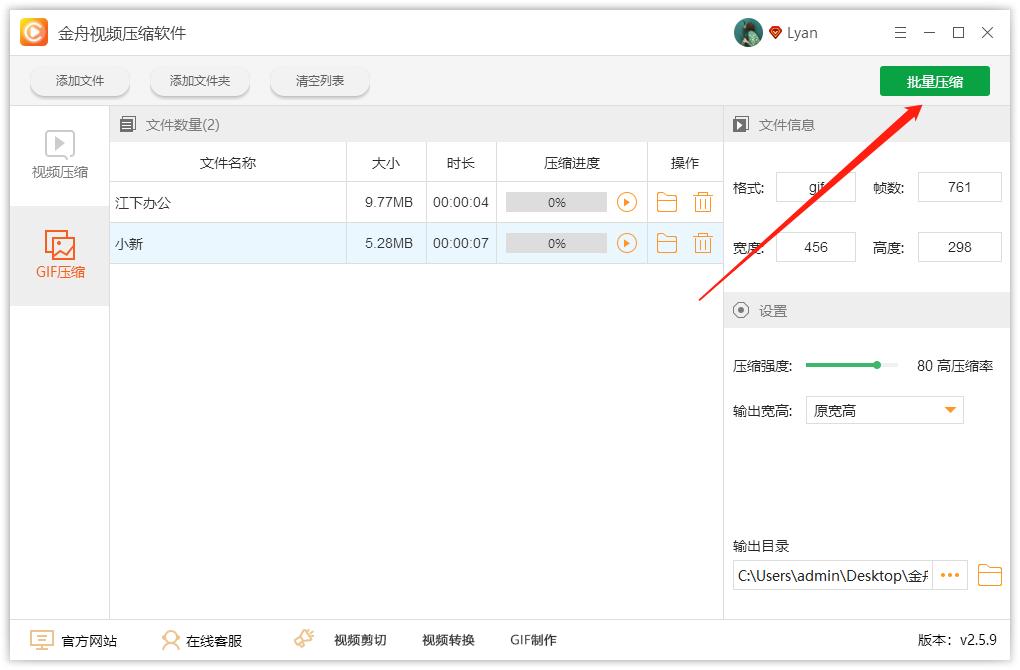The height and width of the screenshot is (670, 1020).
Task: Click 添加文件夹 button
Action: 200,81
